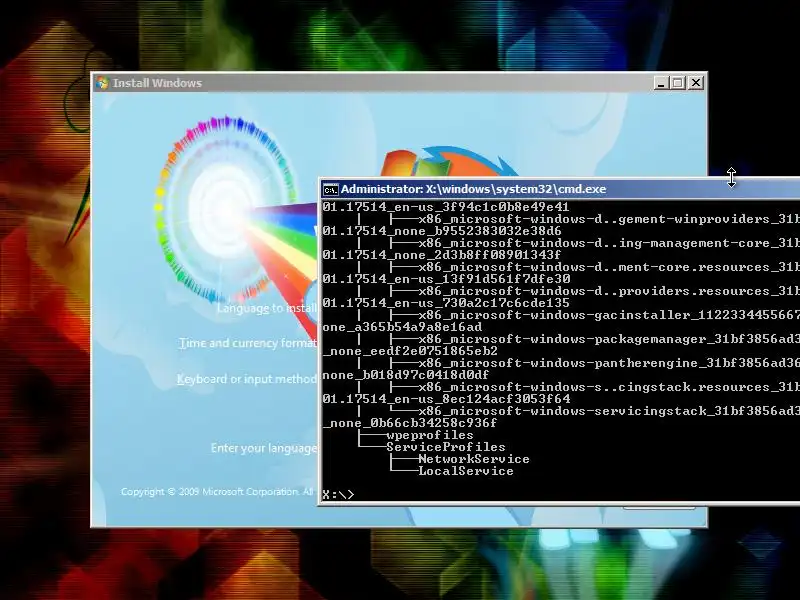The image size is (800, 600).
Task: Click the d..gement-winproviders output line
Action: point(609,219)
